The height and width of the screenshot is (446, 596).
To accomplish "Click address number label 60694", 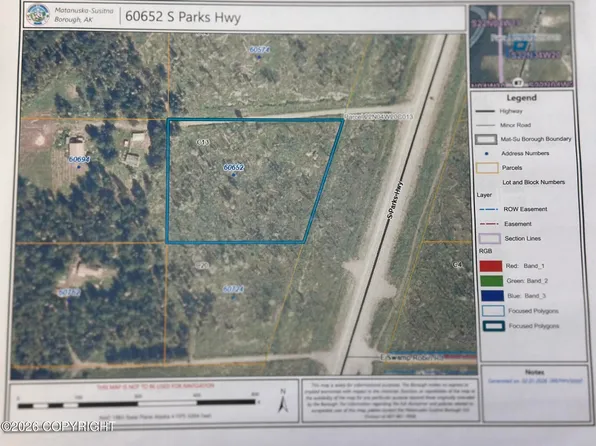I will (x=79, y=160).
